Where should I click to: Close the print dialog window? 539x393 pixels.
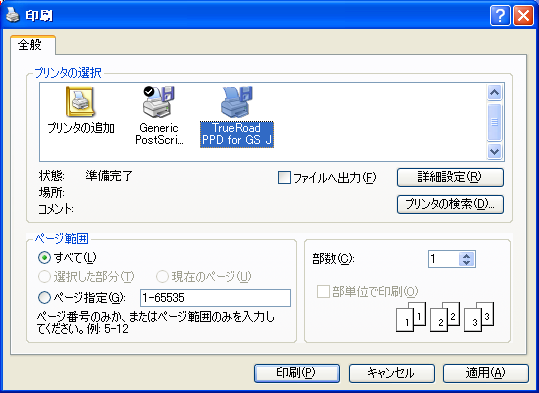point(523,15)
